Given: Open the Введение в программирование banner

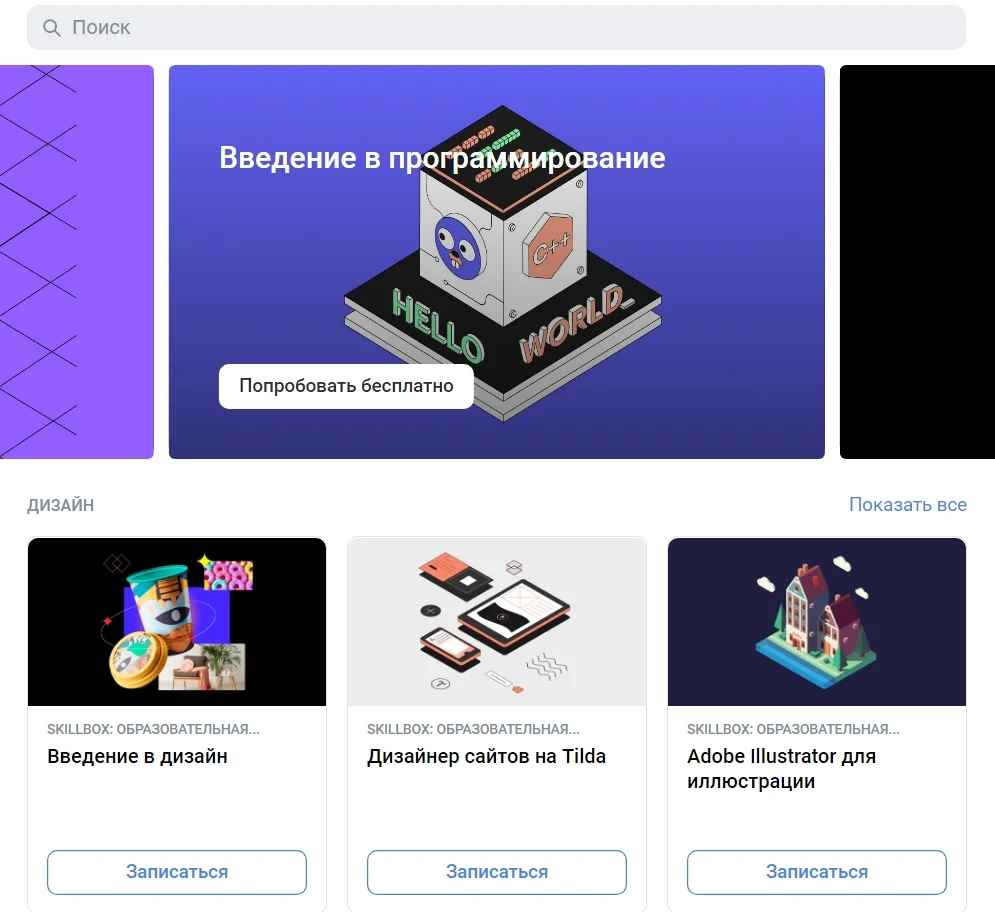Looking at the screenshot, I should (x=497, y=261).
